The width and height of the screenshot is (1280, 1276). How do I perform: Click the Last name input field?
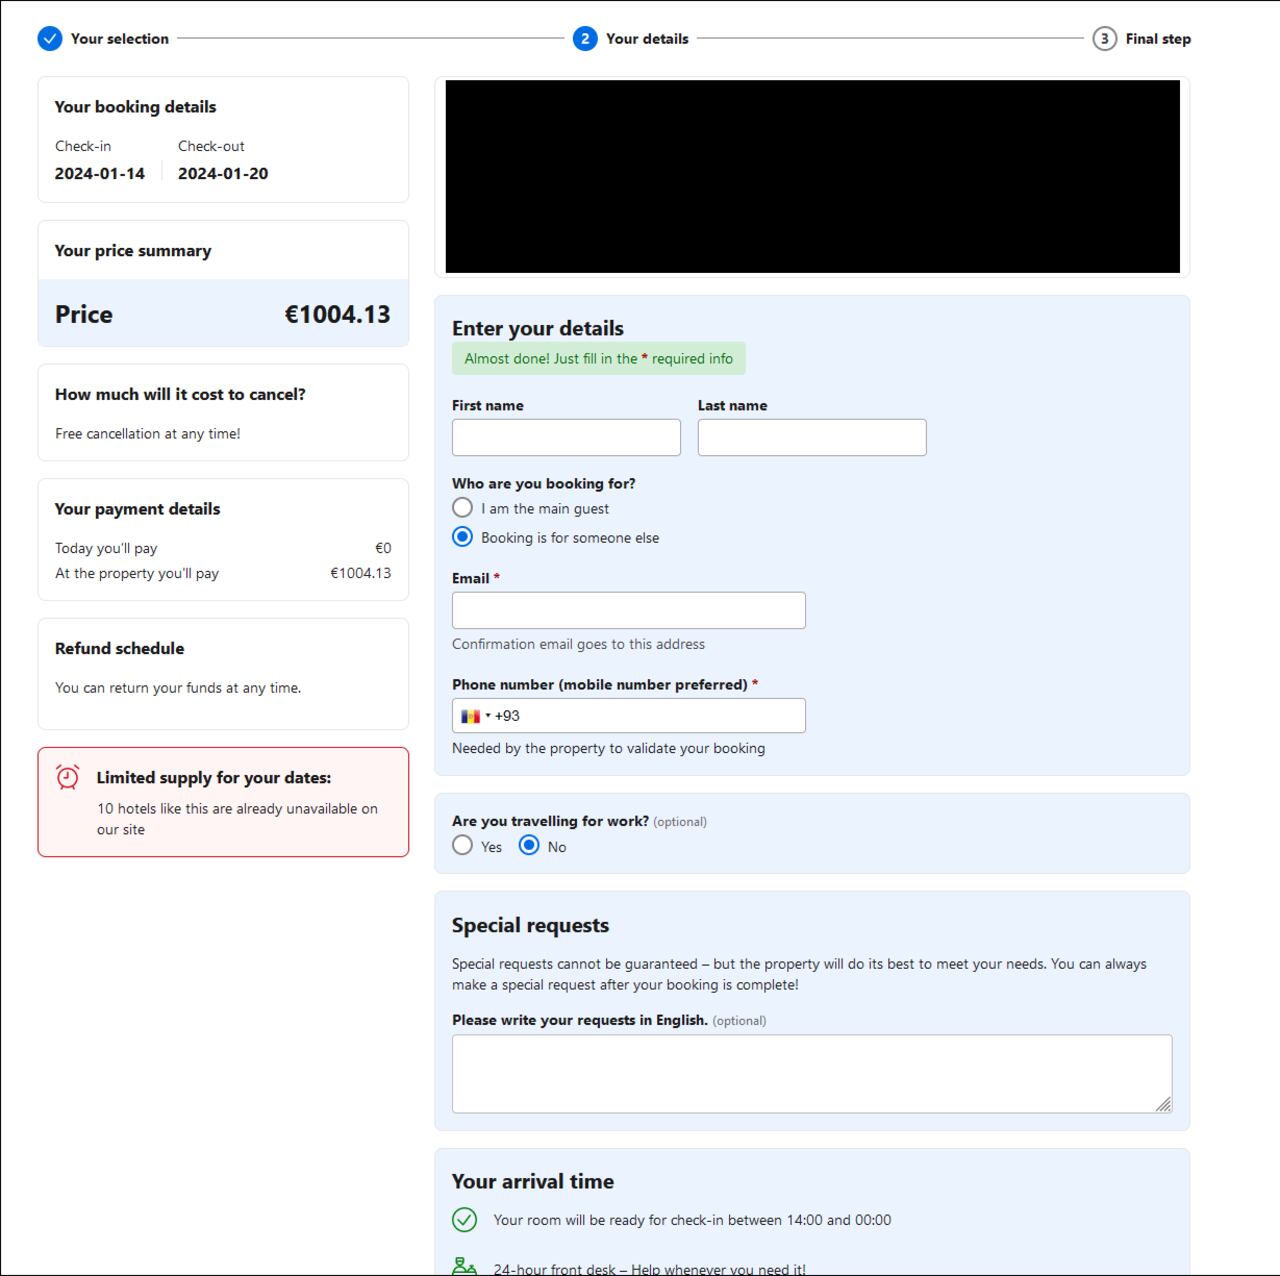[x=812, y=438]
